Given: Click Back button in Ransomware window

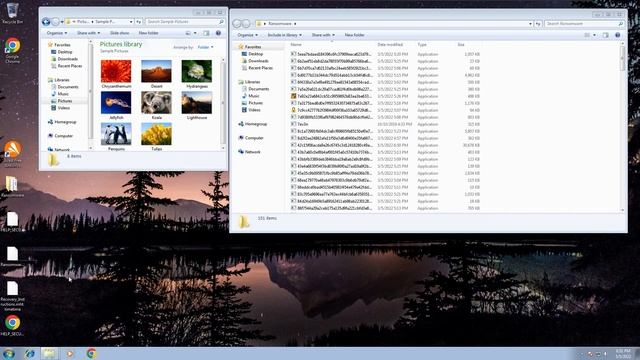Looking at the screenshot, I should tap(237, 24).
